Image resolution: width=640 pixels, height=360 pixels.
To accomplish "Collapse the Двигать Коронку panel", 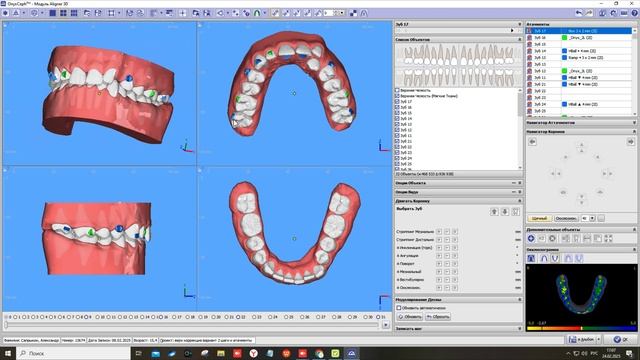I will click(520, 201).
